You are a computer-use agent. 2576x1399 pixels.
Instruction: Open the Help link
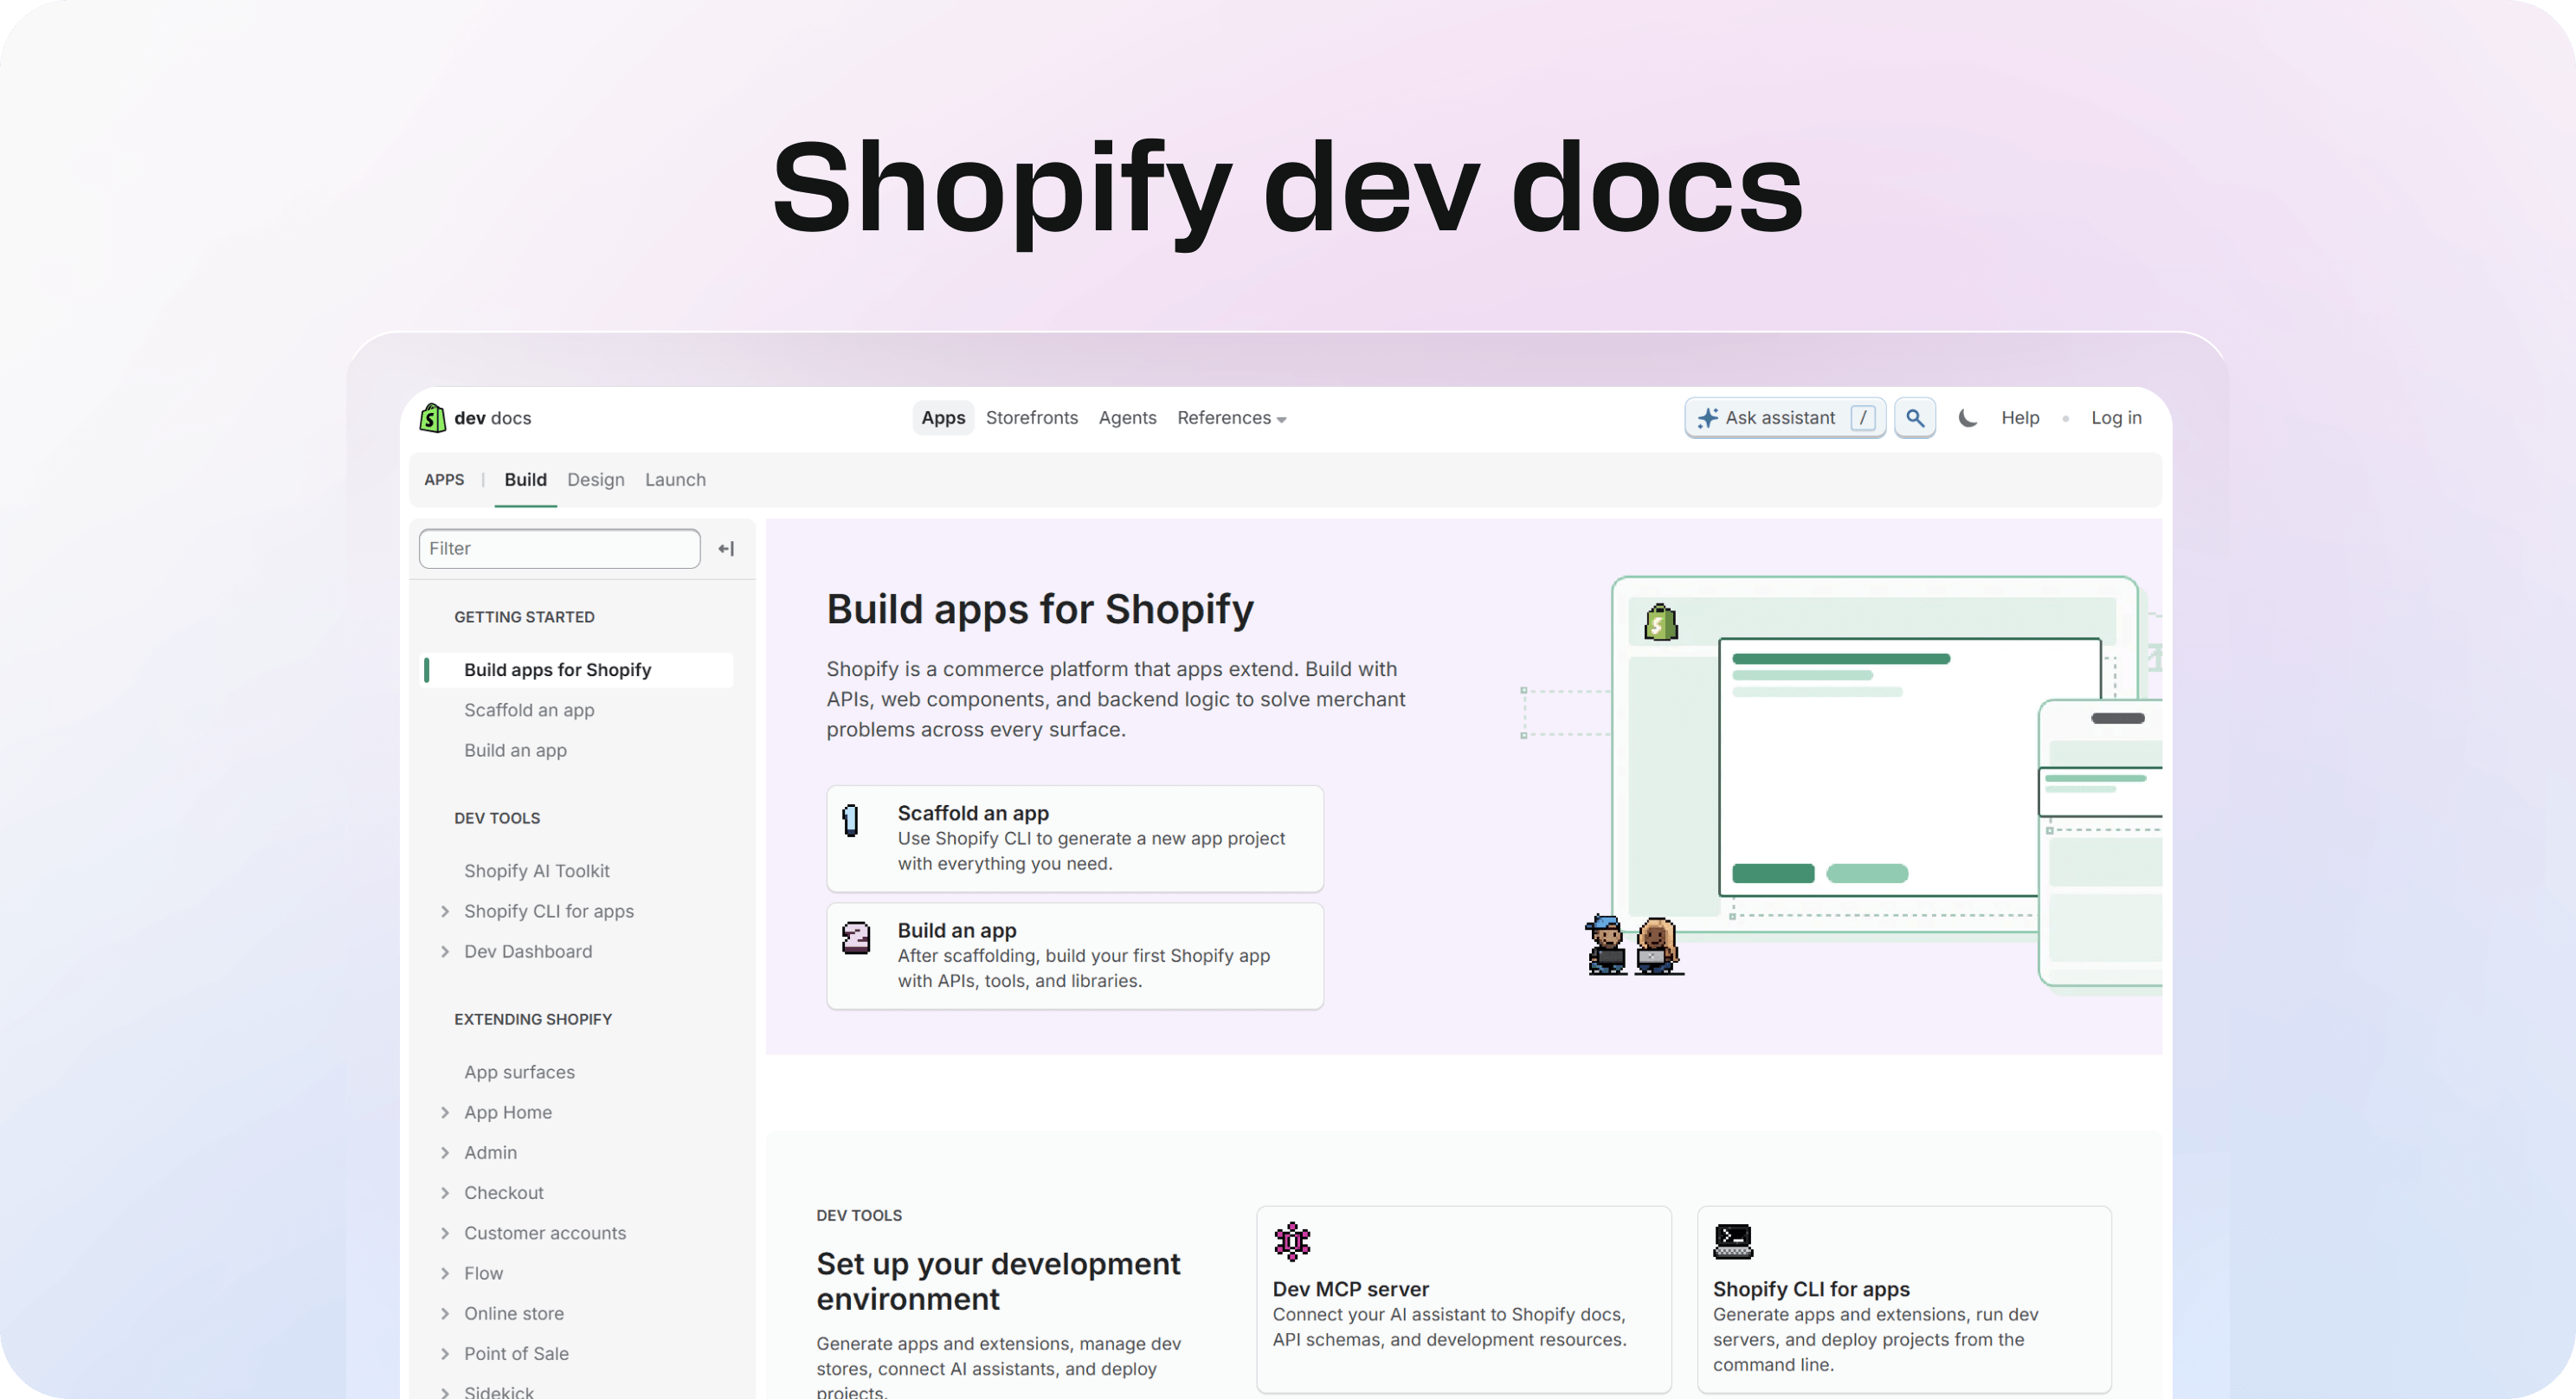point(2020,418)
